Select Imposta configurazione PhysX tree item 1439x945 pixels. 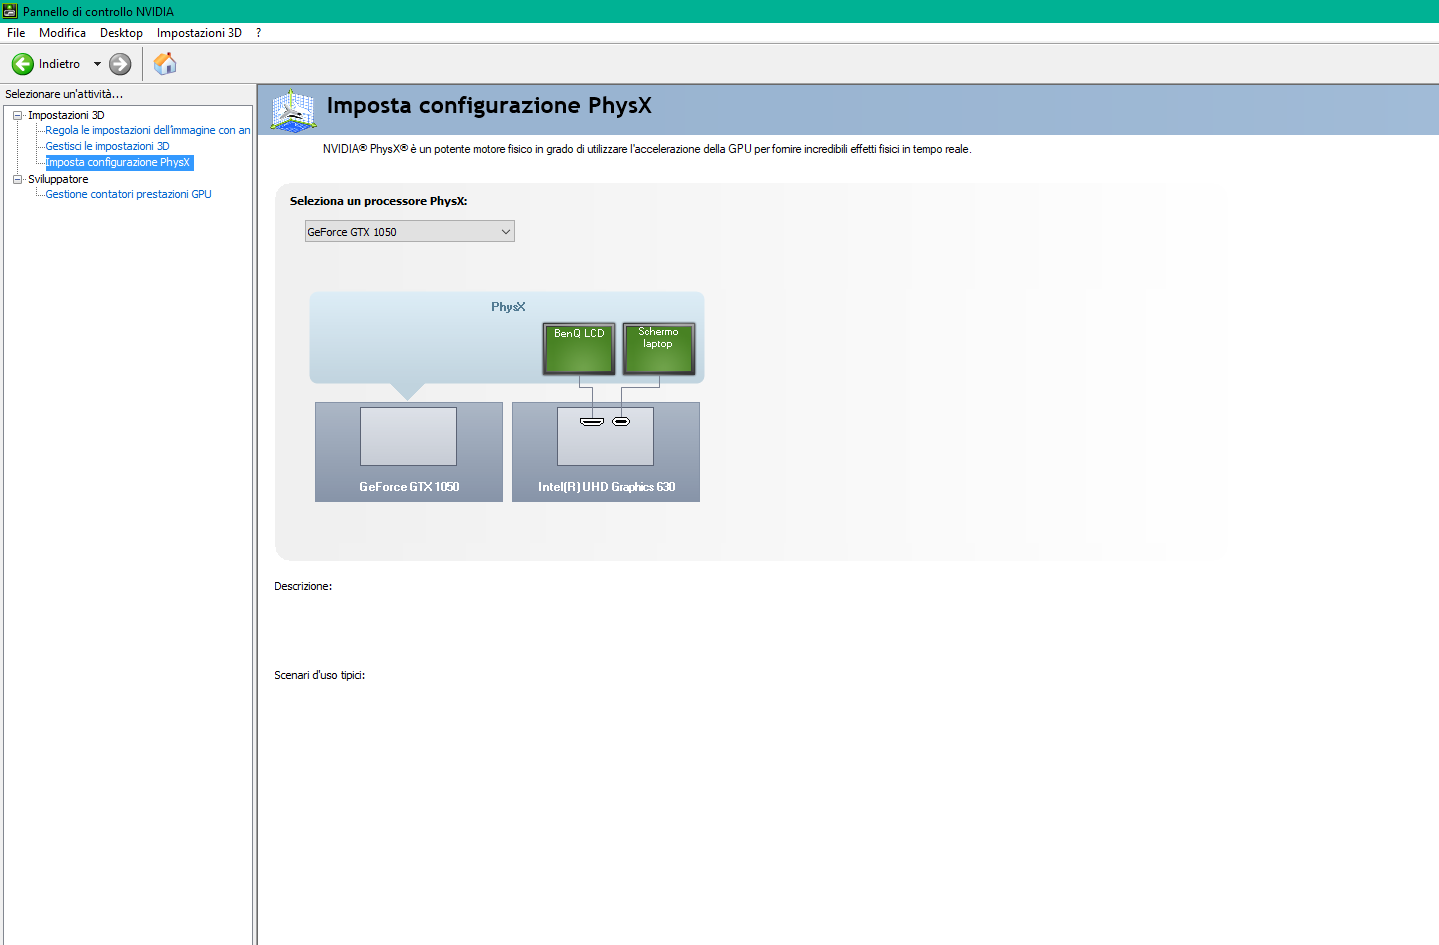[118, 162]
